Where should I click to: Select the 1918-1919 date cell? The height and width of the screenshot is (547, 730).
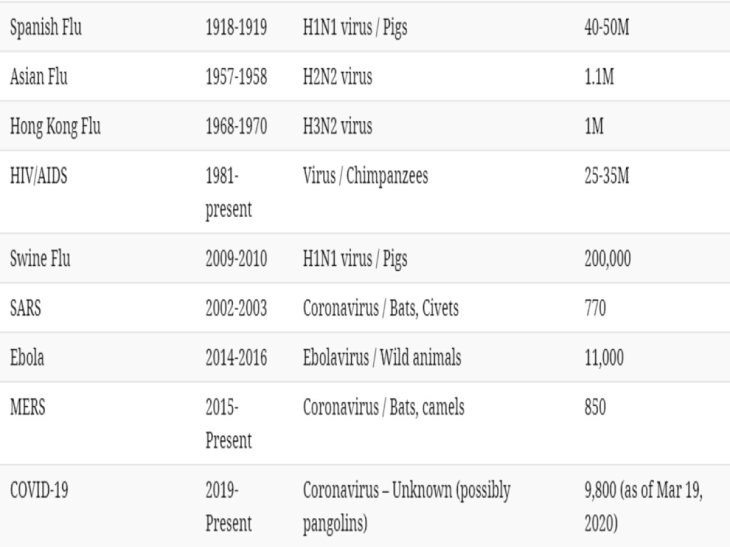click(236, 27)
